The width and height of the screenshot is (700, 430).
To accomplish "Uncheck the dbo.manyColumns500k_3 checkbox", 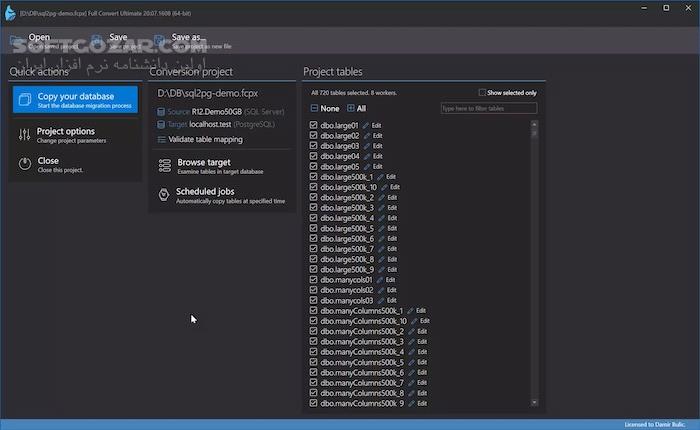I will (313, 341).
